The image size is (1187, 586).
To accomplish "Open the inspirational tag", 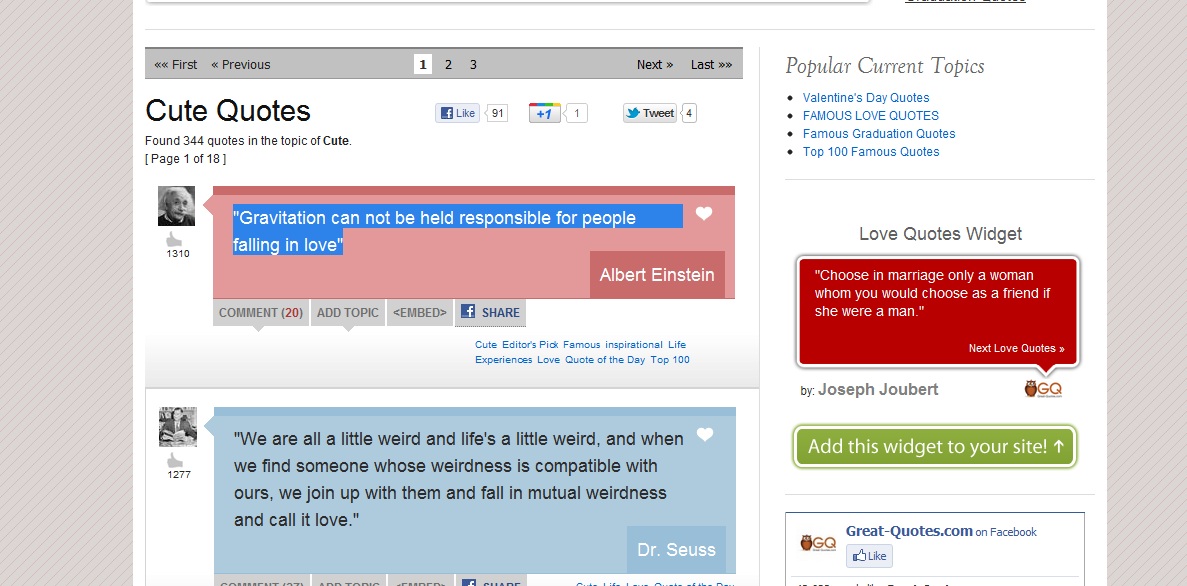I will (x=634, y=344).
